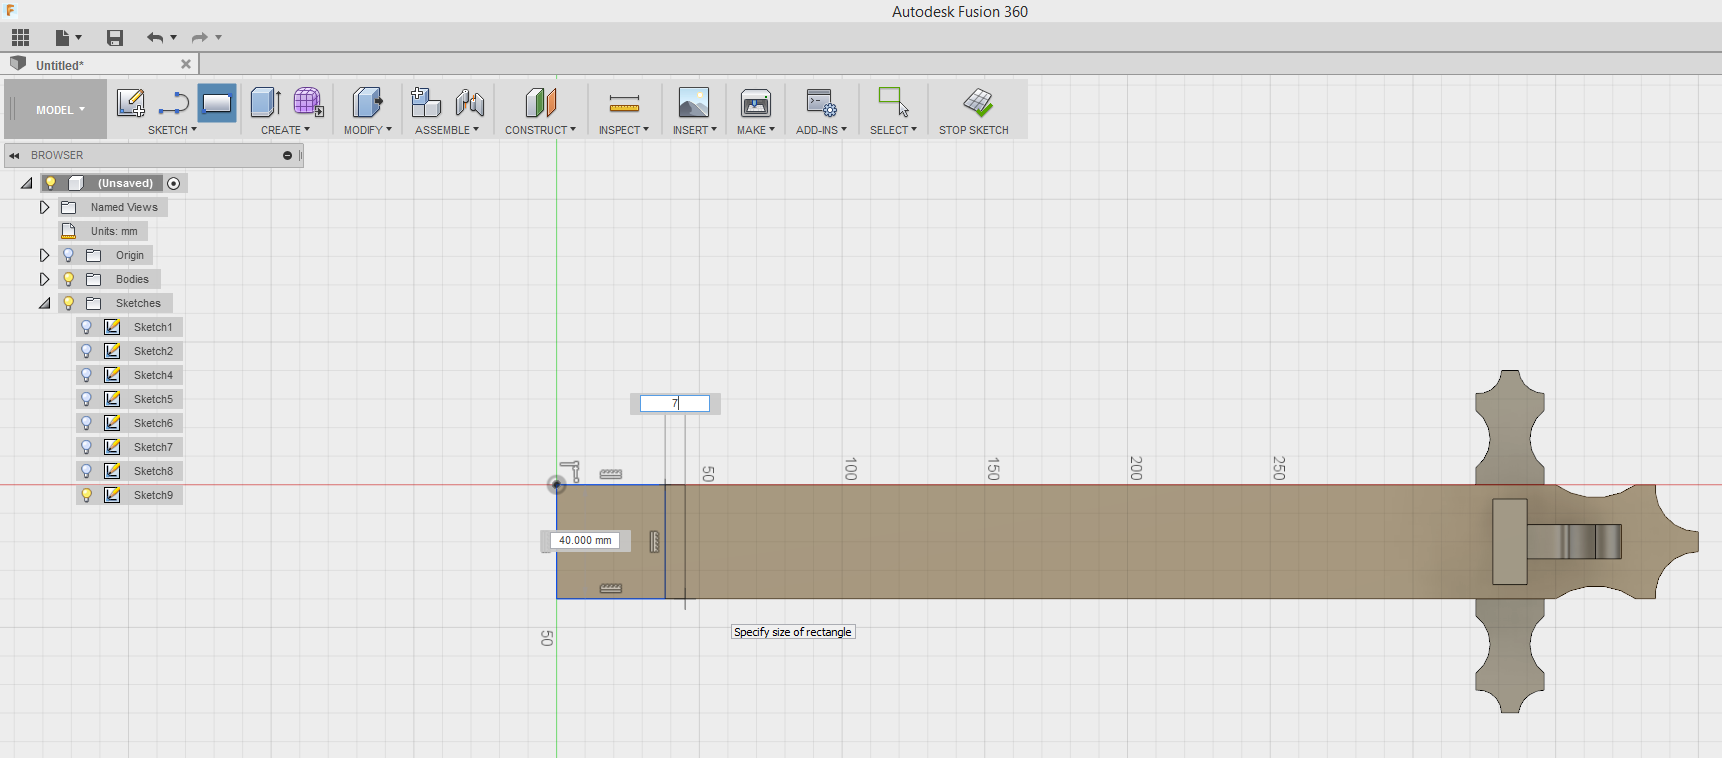Show Sketch4 with its light bulb
Screen dimensions: 1722x758
[x=87, y=375]
